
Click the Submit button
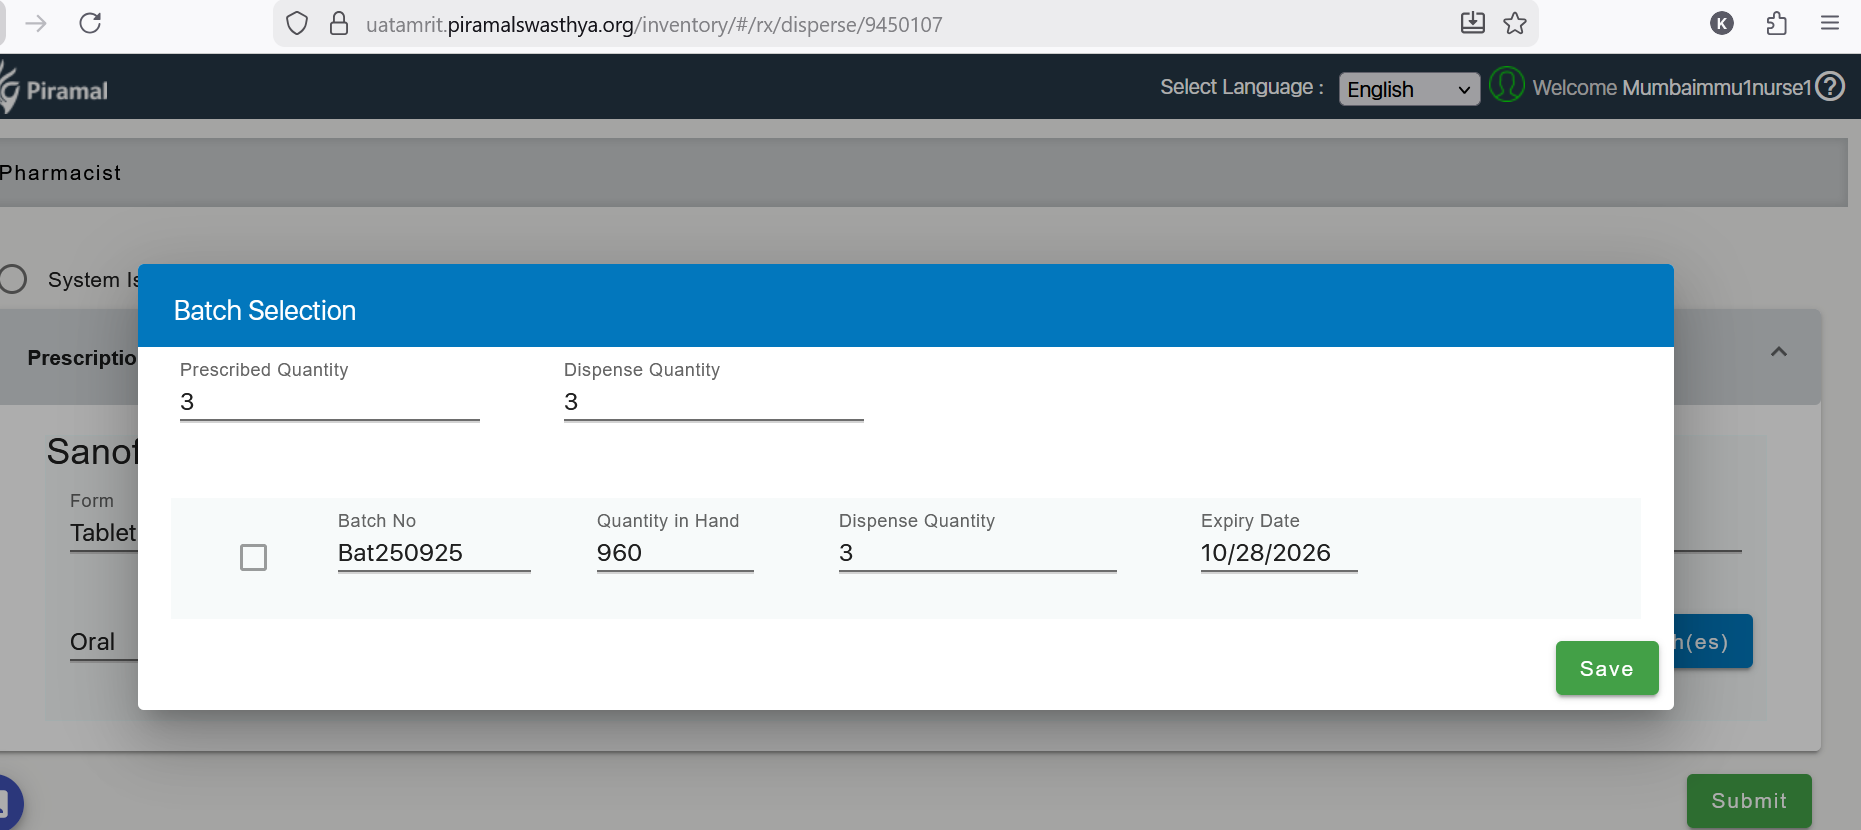click(x=1748, y=800)
